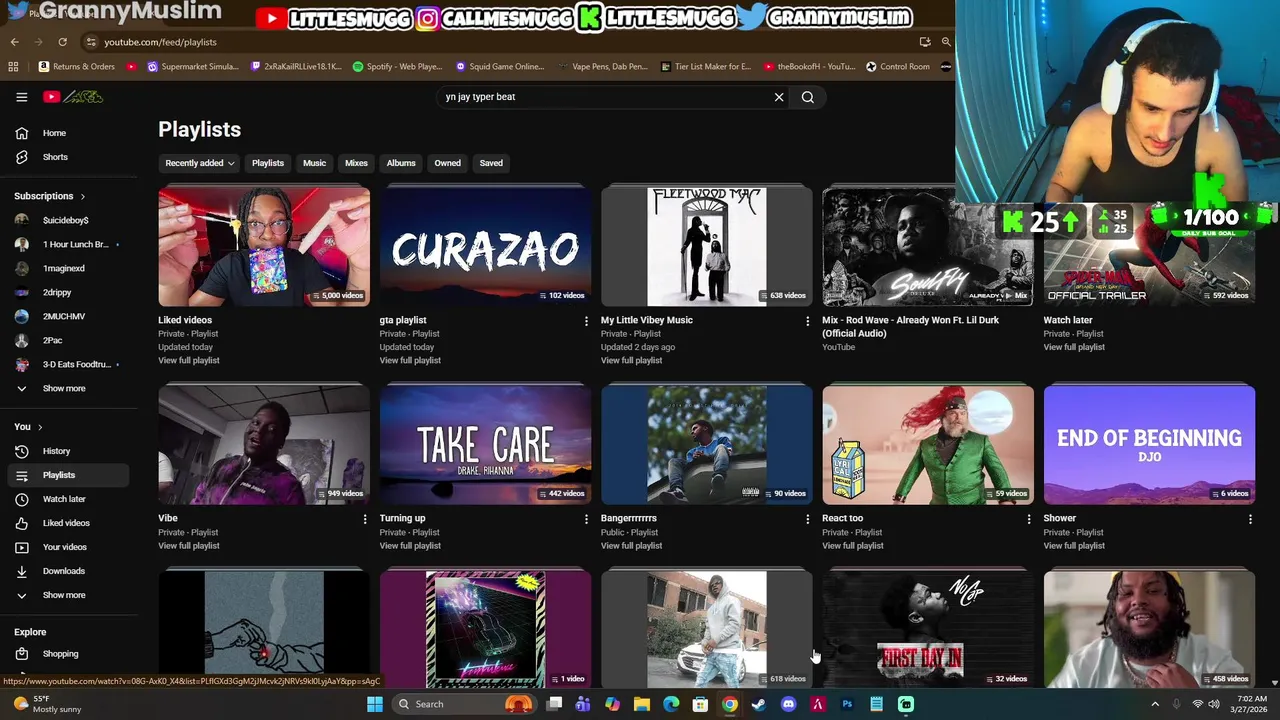Open File Explorer from the taskbar
Screen dimensions: 1280x720
pyautogui.click(x=642, y=704)
